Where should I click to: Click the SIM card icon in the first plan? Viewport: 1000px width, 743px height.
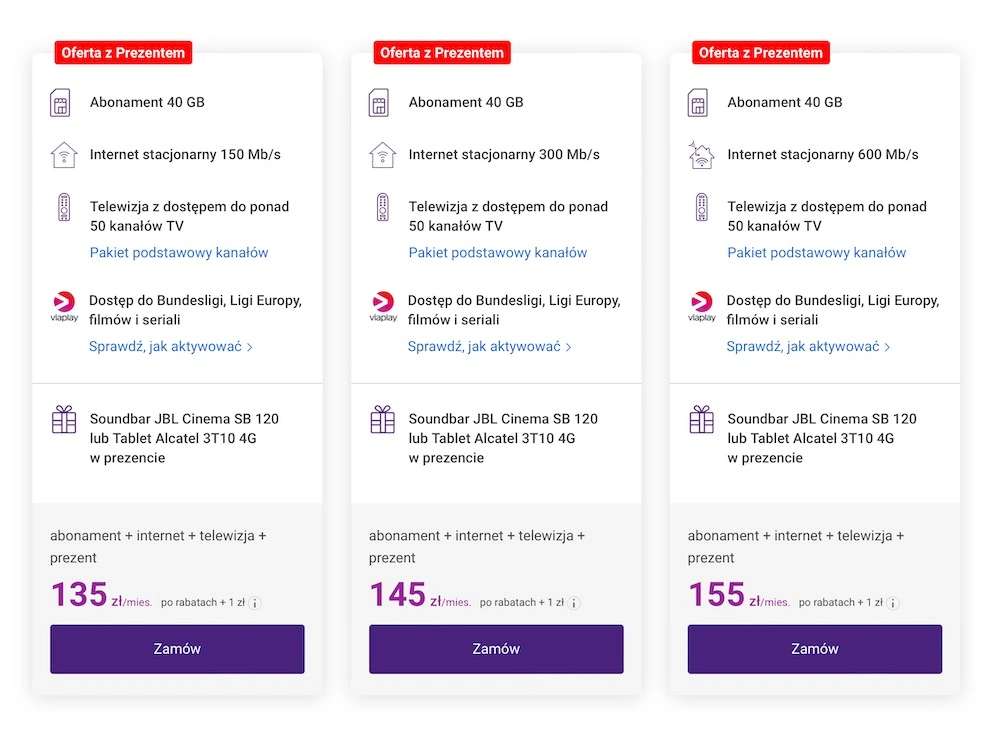coord(60,103)
